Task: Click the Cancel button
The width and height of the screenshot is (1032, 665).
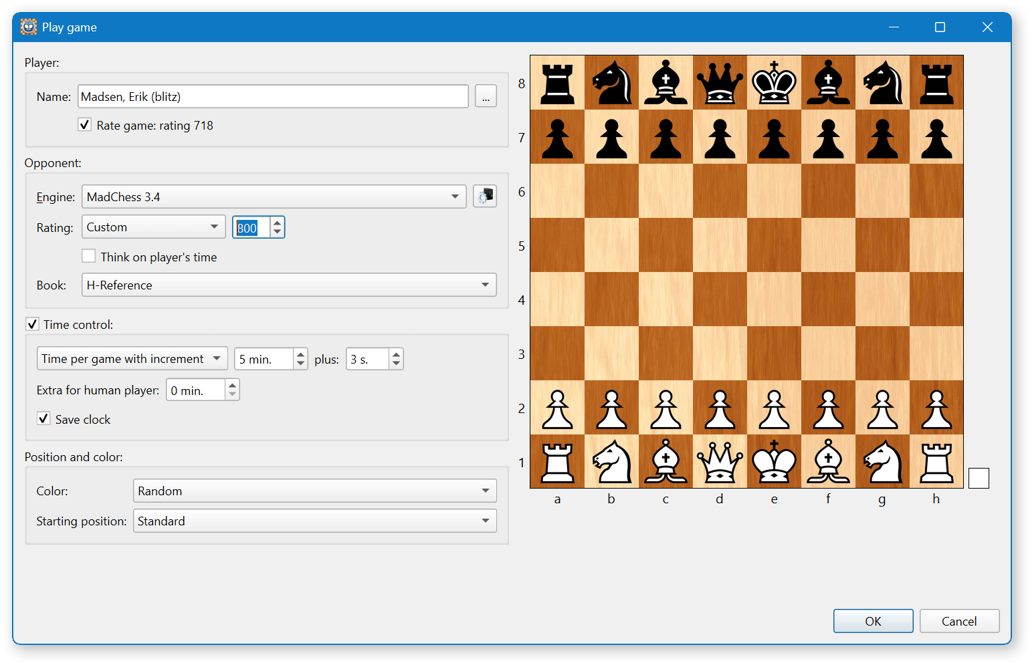Action: click(959, 621)
